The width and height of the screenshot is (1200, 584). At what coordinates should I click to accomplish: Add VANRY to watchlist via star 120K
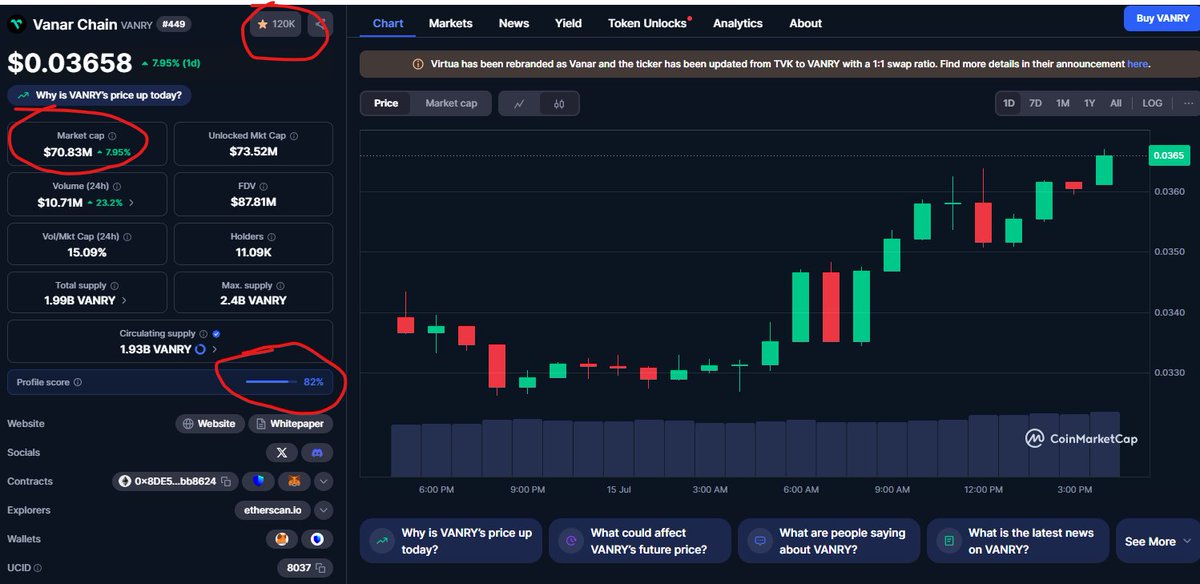(277, 23)
